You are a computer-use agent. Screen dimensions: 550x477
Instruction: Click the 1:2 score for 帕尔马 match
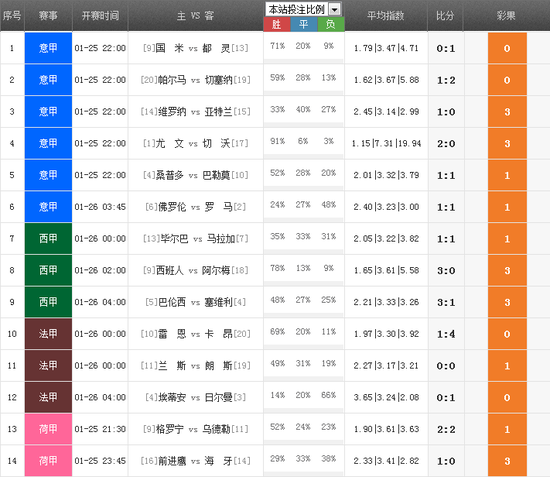coord(446,80)
